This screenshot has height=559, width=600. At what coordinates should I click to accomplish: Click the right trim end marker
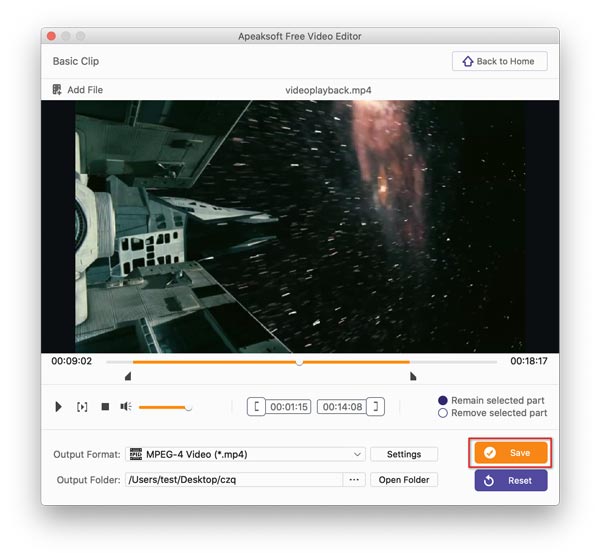click(413, 376)
